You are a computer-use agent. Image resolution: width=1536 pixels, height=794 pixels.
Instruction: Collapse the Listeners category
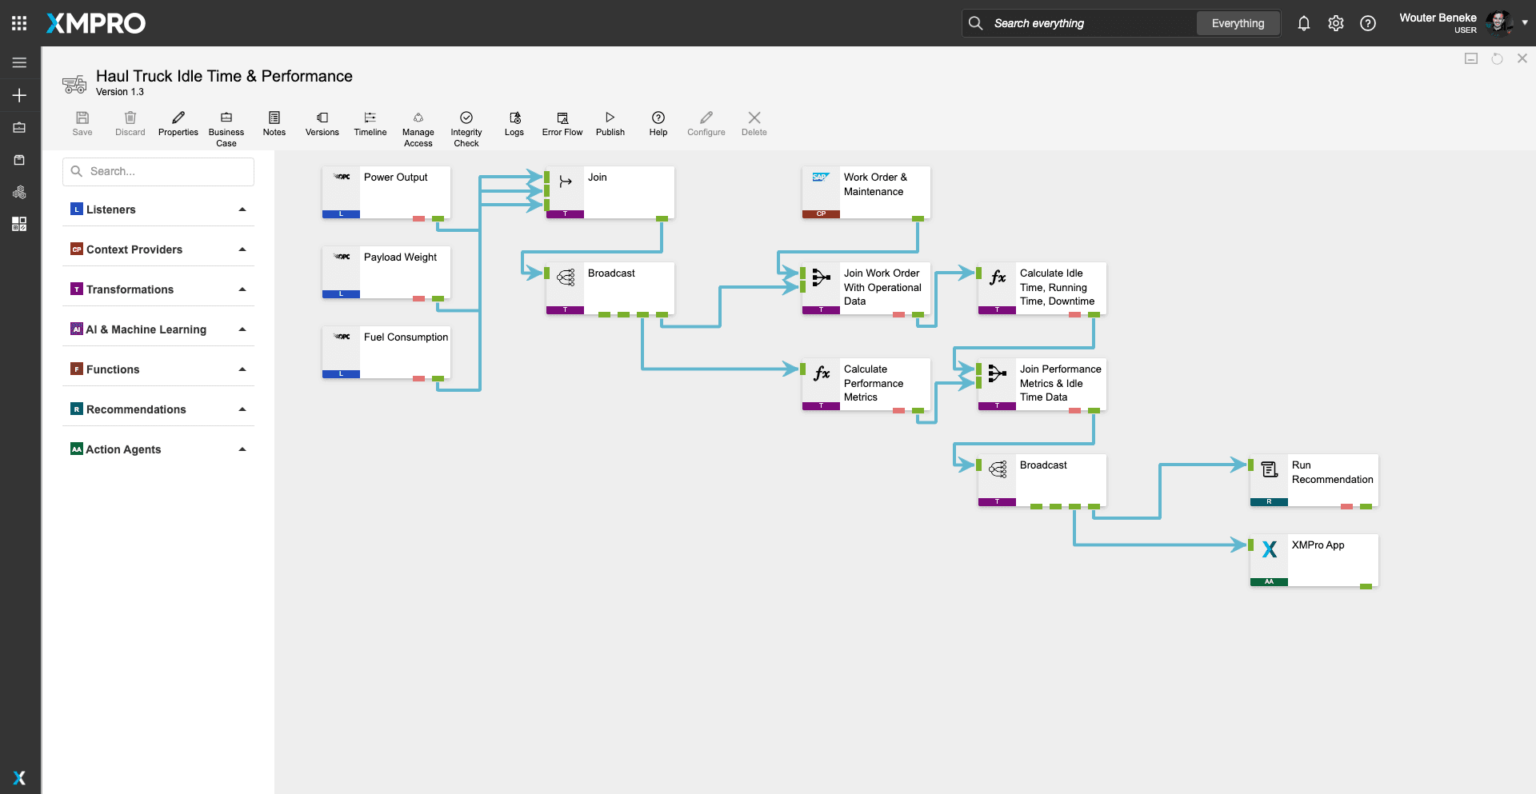(242, 210)
